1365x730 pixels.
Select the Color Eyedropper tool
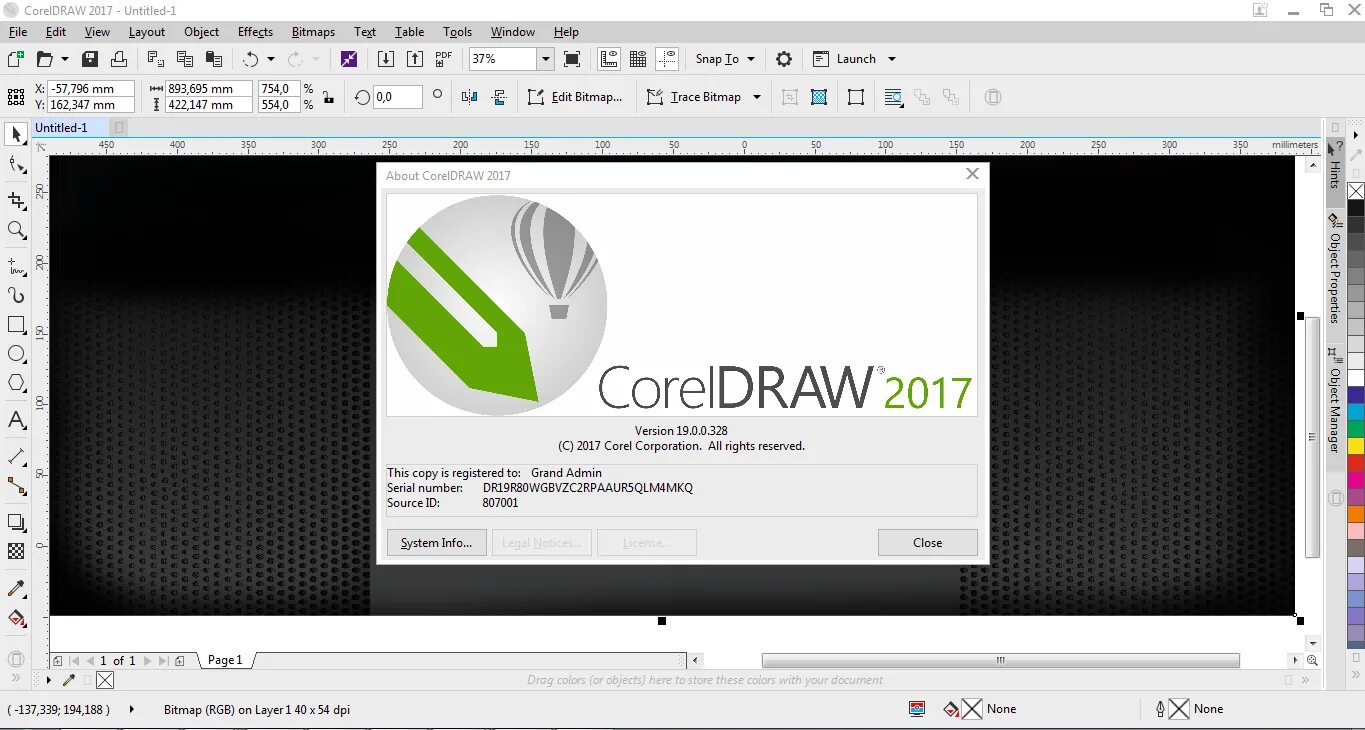coord(16,588)
